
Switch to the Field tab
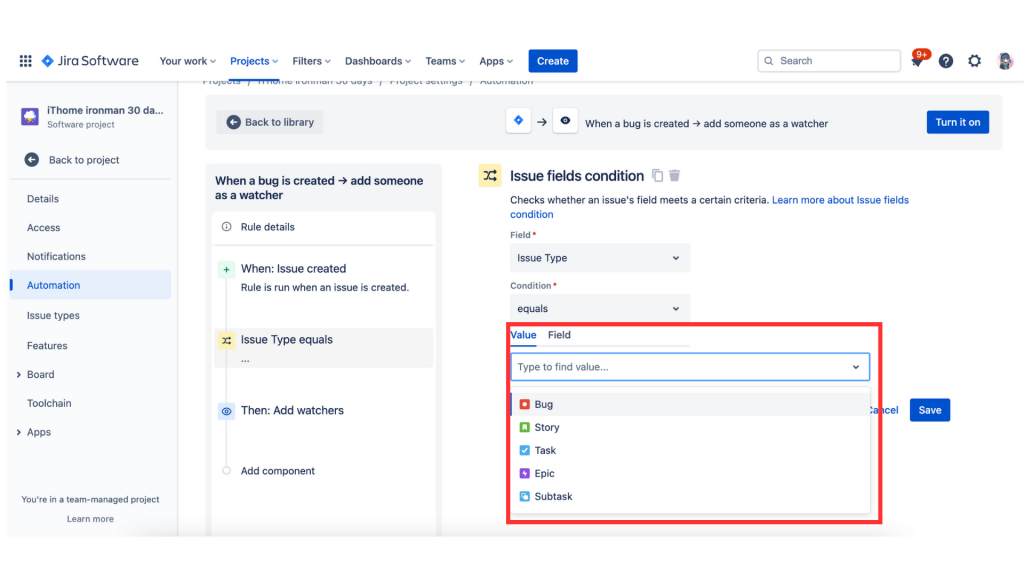pos(559,335)
